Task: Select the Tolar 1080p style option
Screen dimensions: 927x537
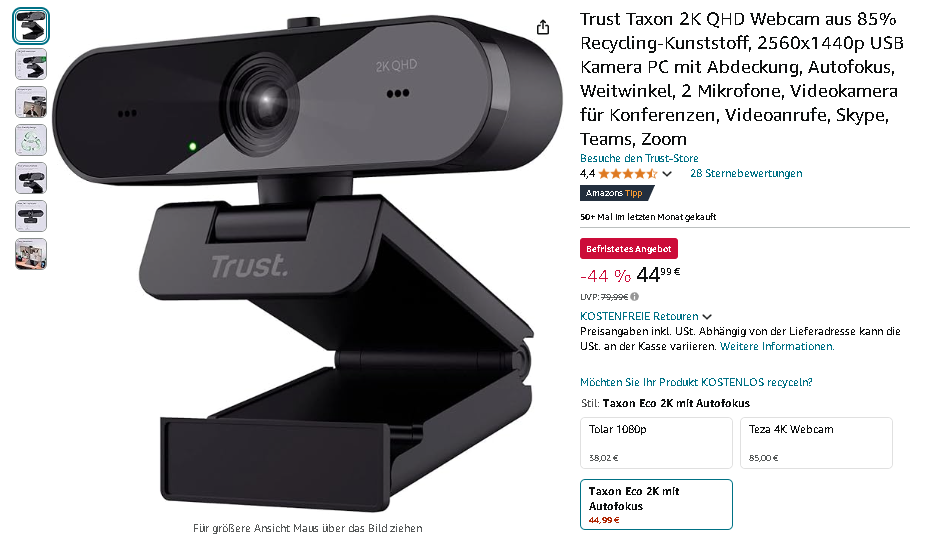Action: pos(656,443)
